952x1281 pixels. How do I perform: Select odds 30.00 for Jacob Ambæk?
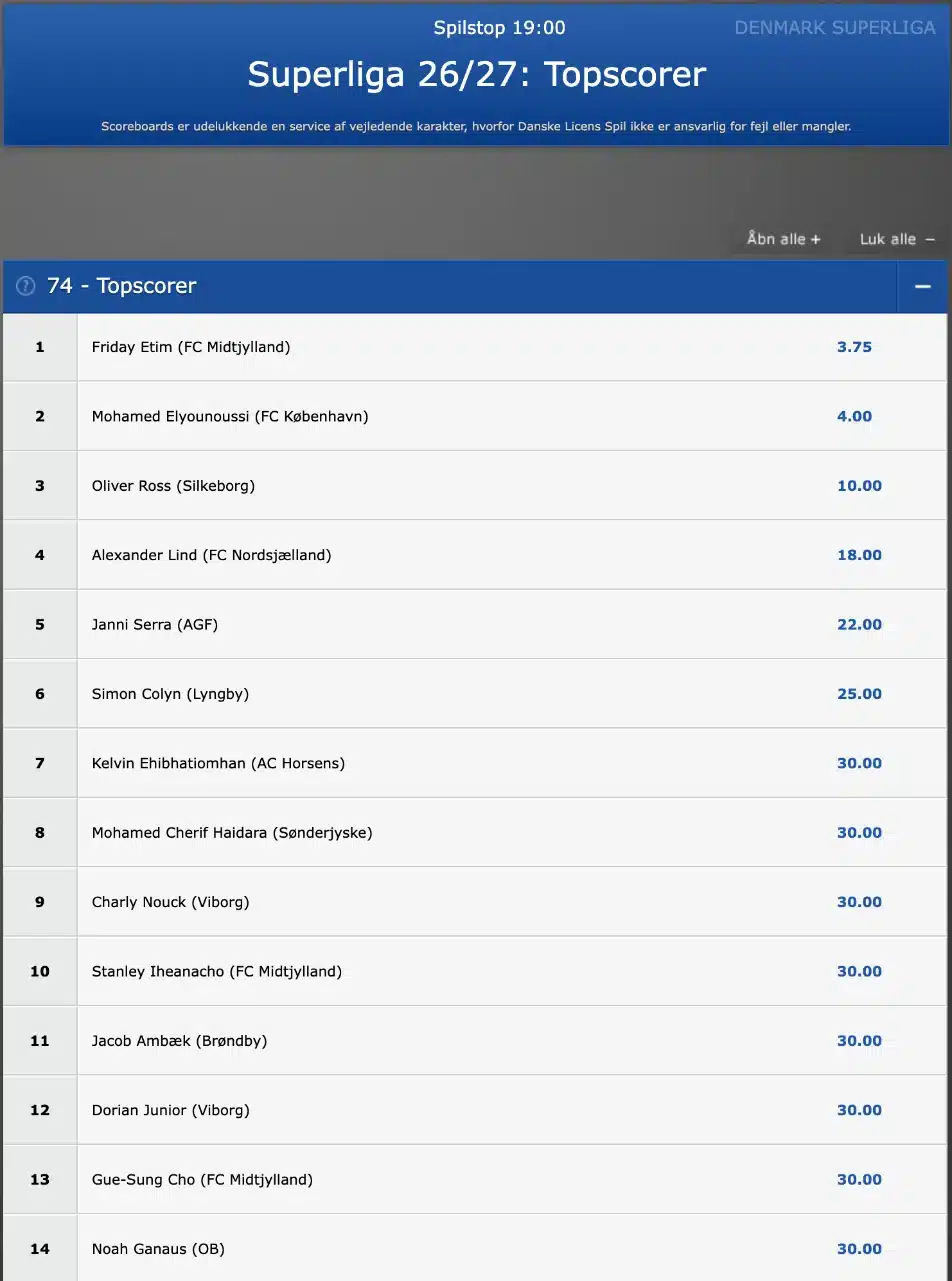(859, 1041)
